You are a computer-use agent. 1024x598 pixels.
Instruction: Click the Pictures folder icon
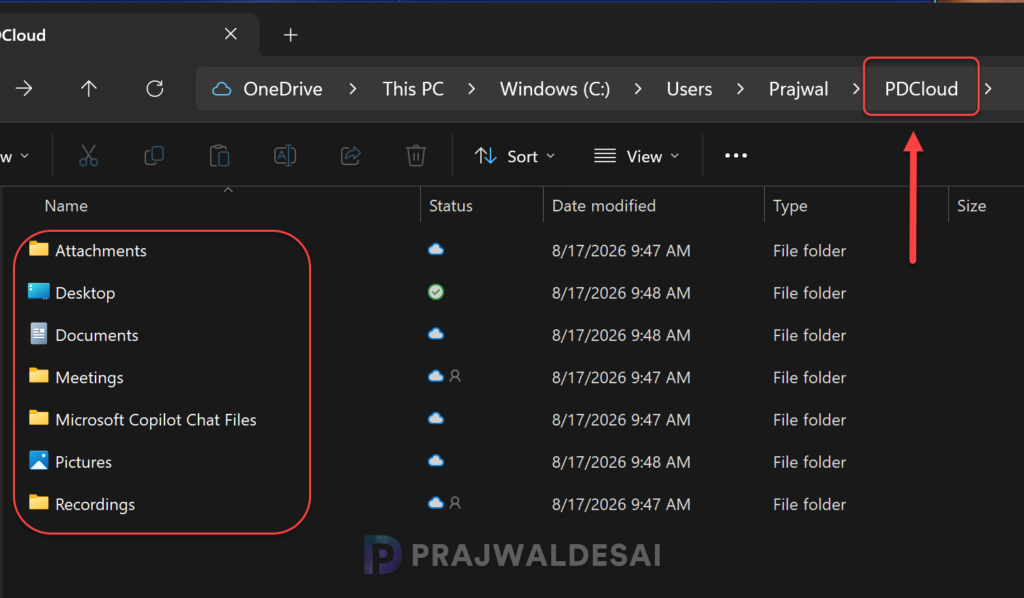point(39,461)
